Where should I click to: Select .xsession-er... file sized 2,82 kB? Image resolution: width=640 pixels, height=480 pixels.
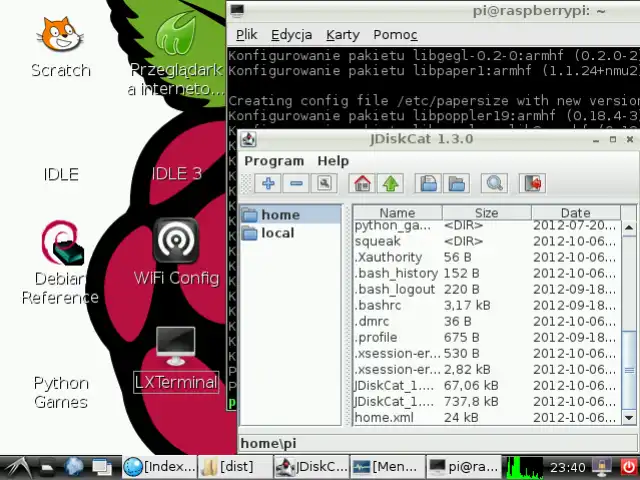pos(487,369)
